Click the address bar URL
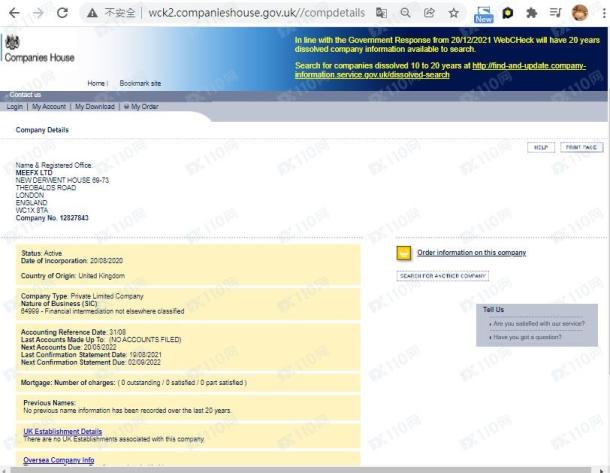 257,13
